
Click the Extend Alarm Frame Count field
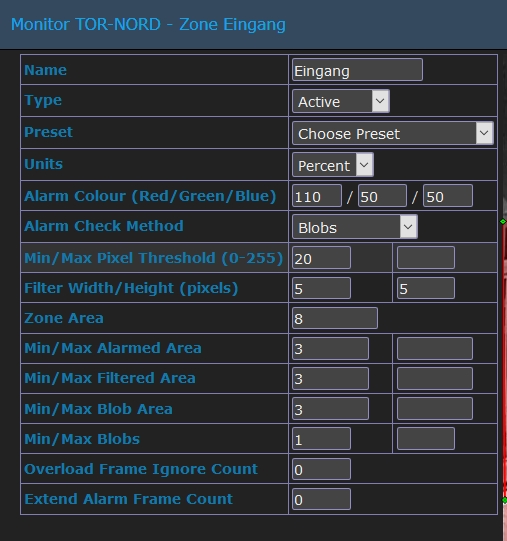tap(321, 499)
